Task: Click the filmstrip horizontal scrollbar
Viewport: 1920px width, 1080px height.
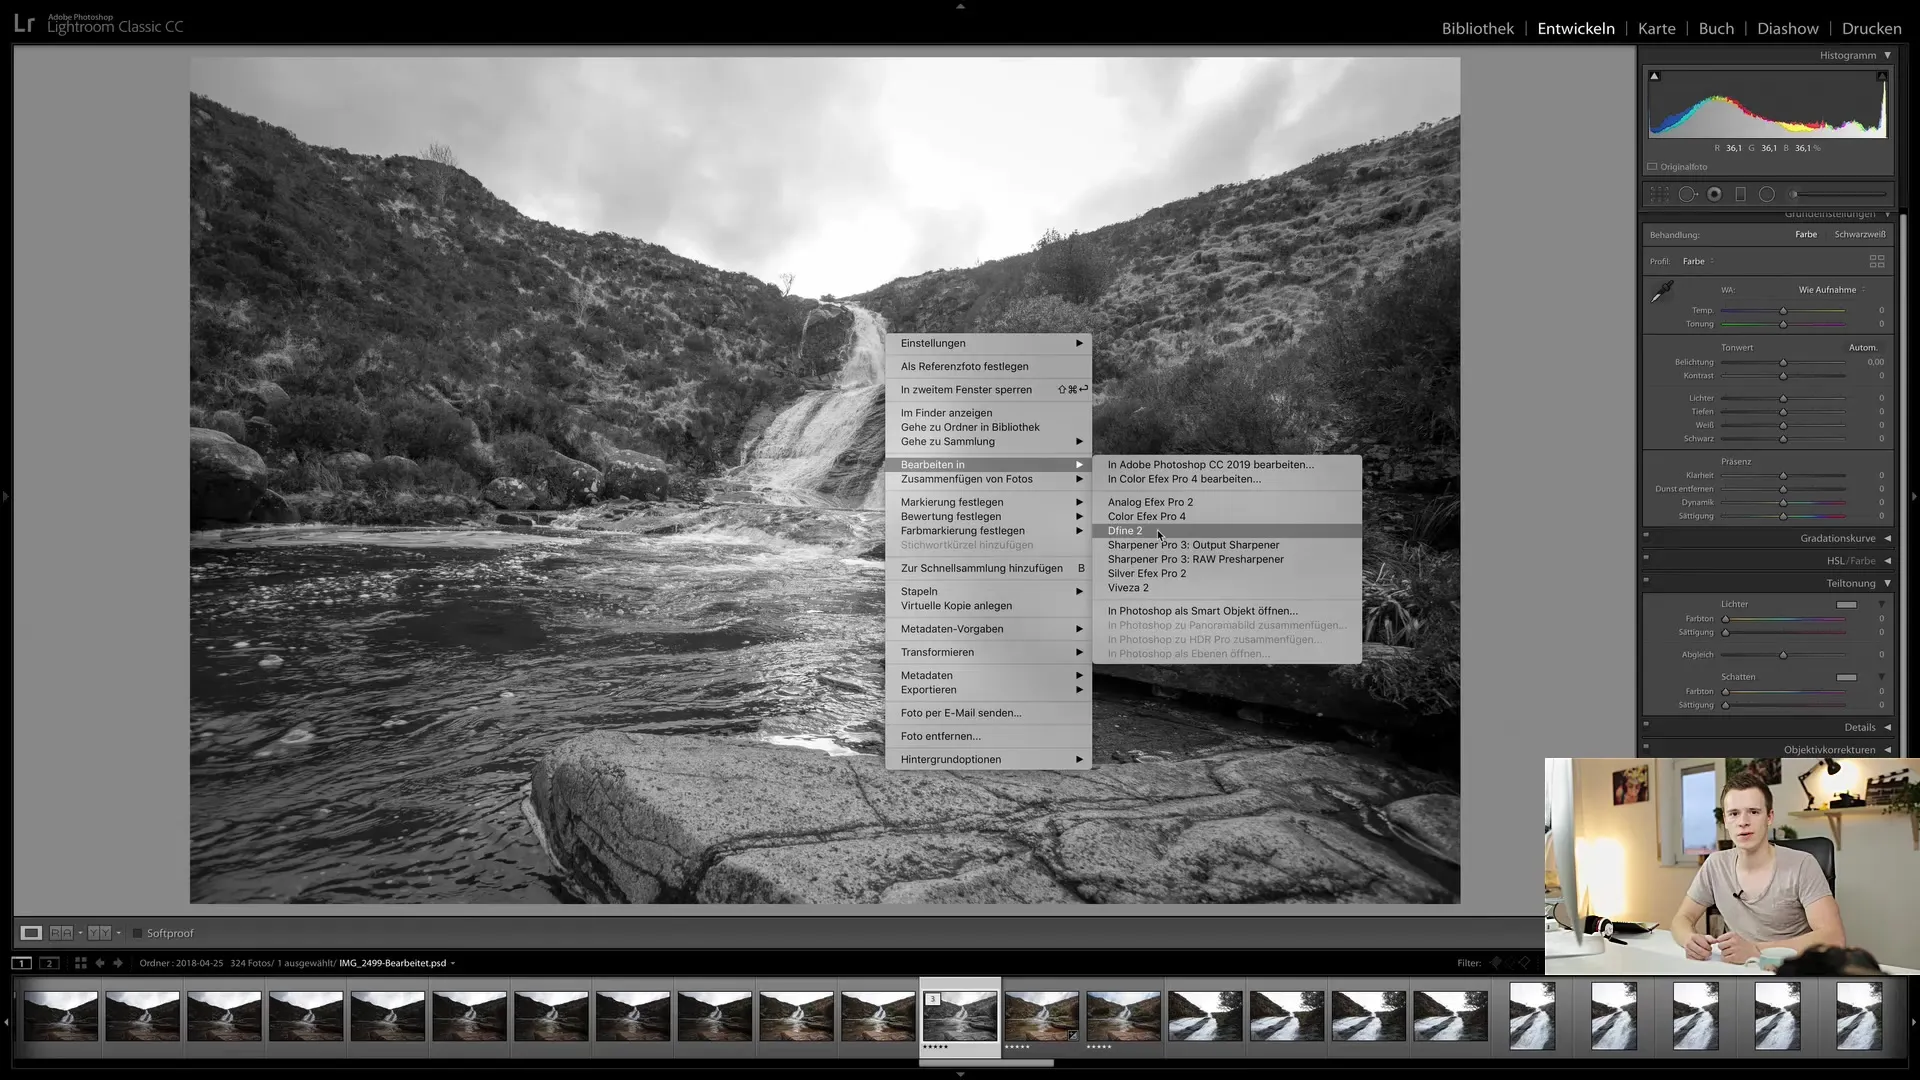Action: point(986,1063)
